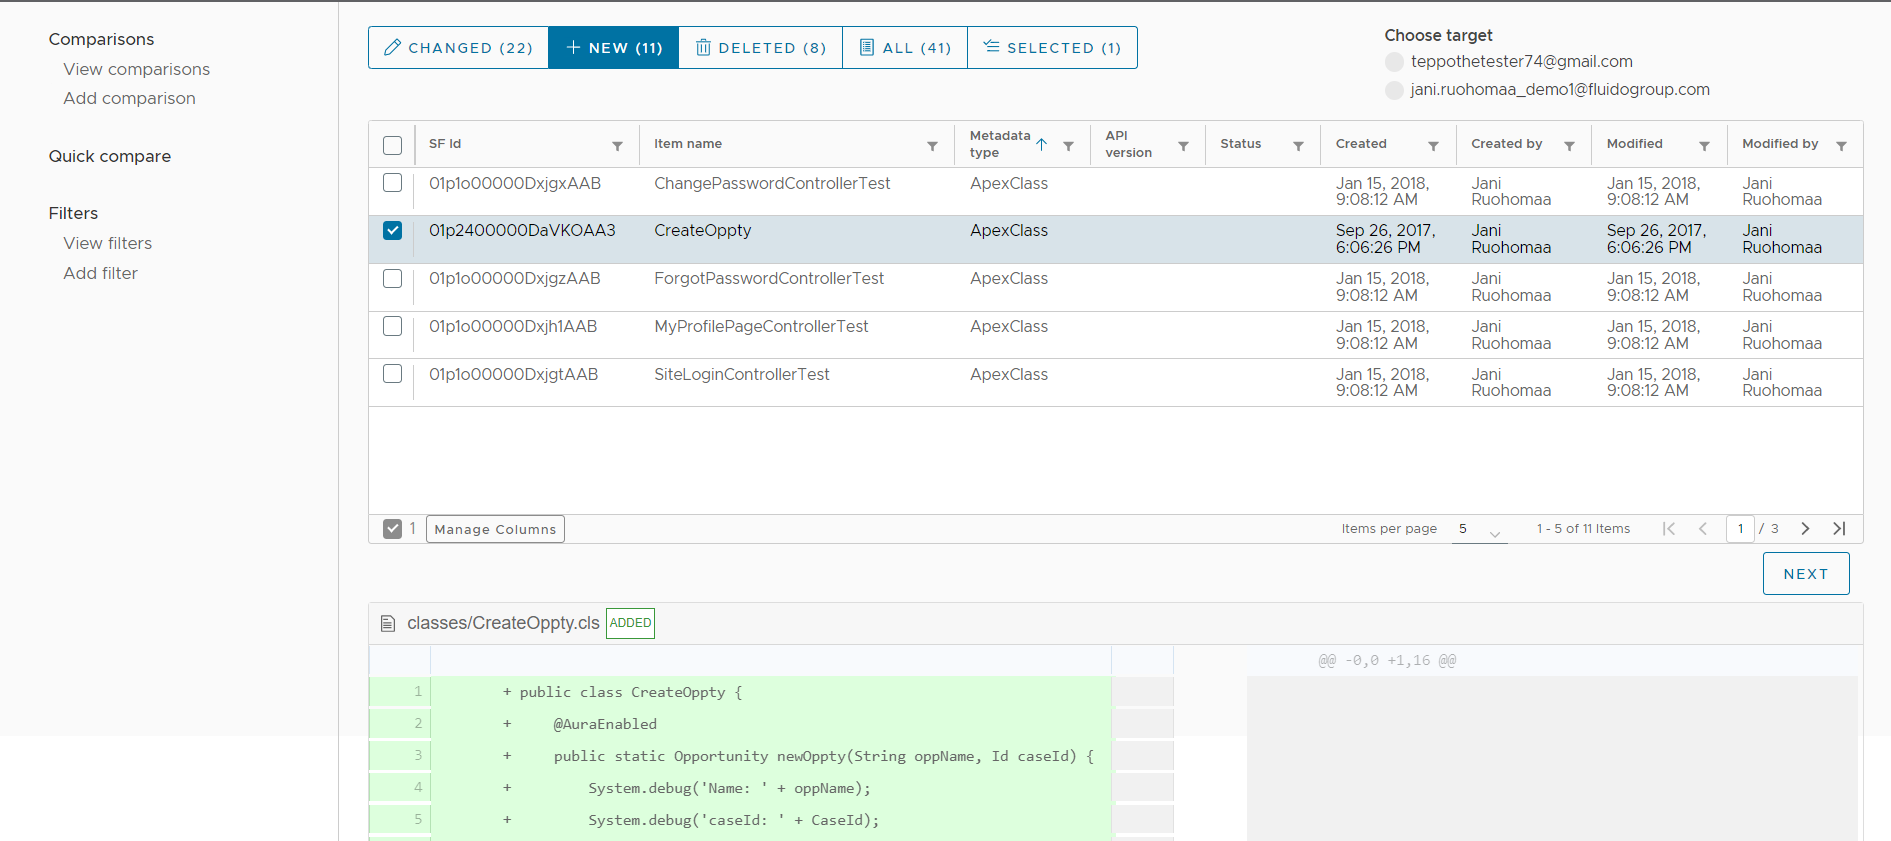1891x841 pixels.
Task: Open the Item name column filter
Action: 932,146
